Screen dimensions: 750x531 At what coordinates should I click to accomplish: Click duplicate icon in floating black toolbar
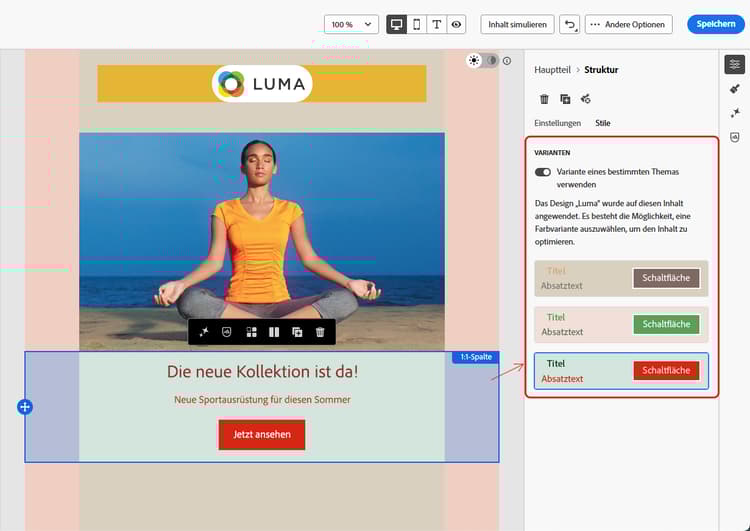[x=297, y=332]
